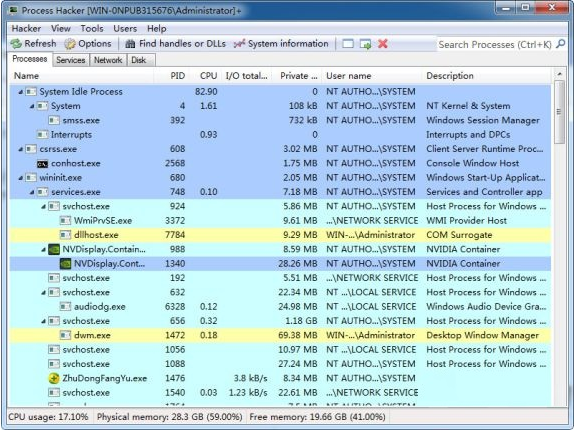574x431 pixels.
Task: Collapse NVDisplay.Container PID 988 node
Action: (44, 250)
